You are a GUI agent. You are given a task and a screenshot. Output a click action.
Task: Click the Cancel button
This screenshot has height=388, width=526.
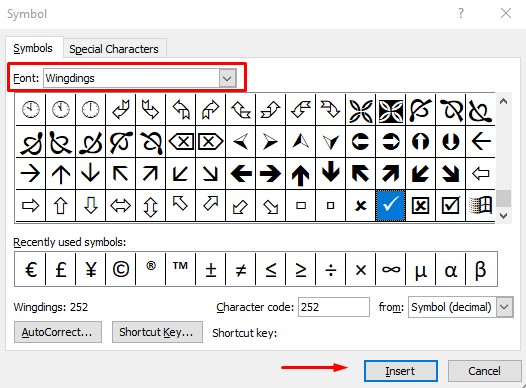484,371
